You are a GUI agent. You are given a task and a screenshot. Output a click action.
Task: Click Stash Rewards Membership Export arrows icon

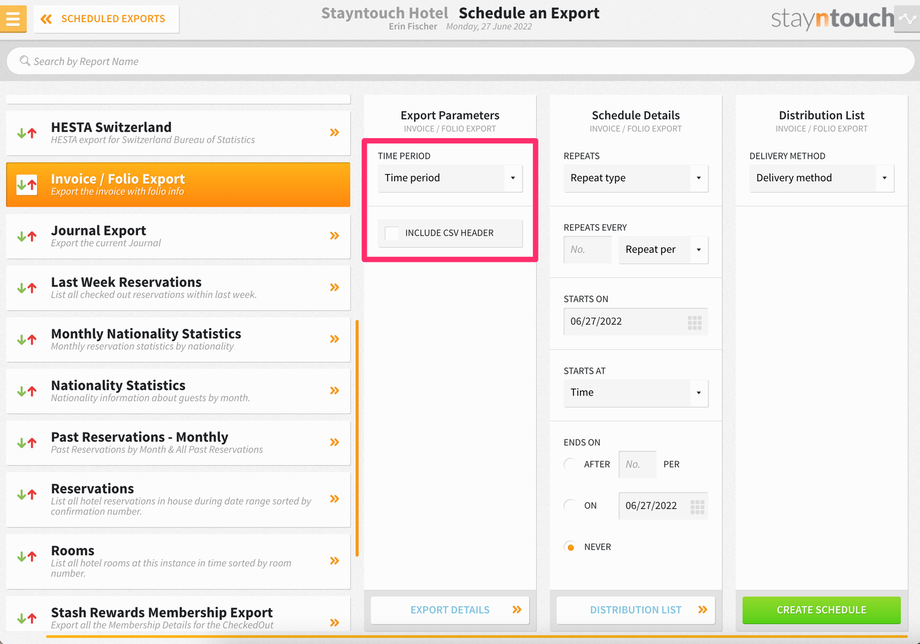click(27, 618)
